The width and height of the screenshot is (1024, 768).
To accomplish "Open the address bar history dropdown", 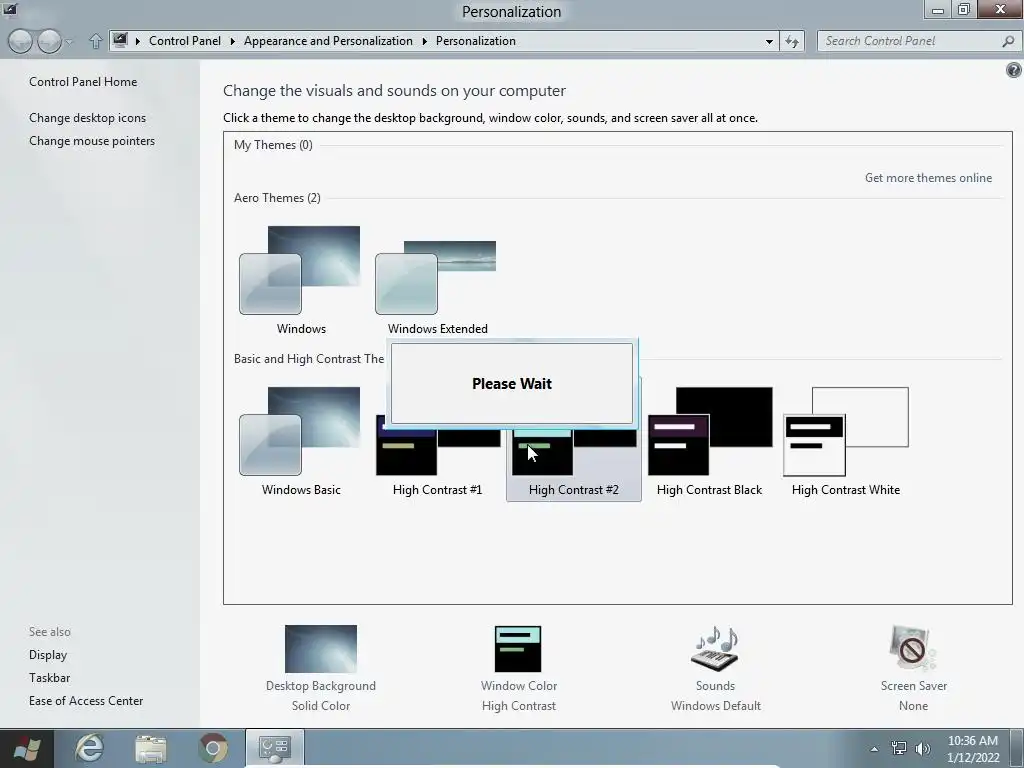I will 769,41.
